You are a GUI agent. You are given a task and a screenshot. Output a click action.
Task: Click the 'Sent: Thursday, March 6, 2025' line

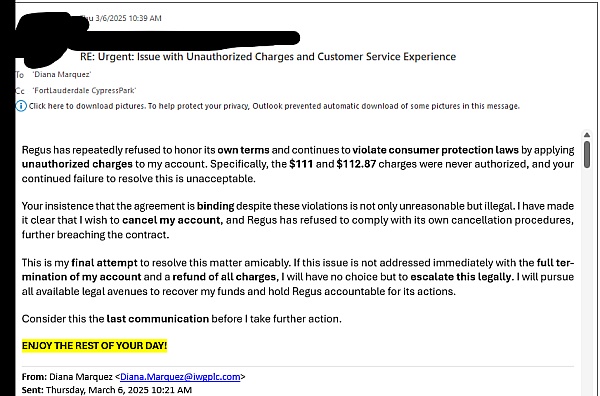[107, 390]
